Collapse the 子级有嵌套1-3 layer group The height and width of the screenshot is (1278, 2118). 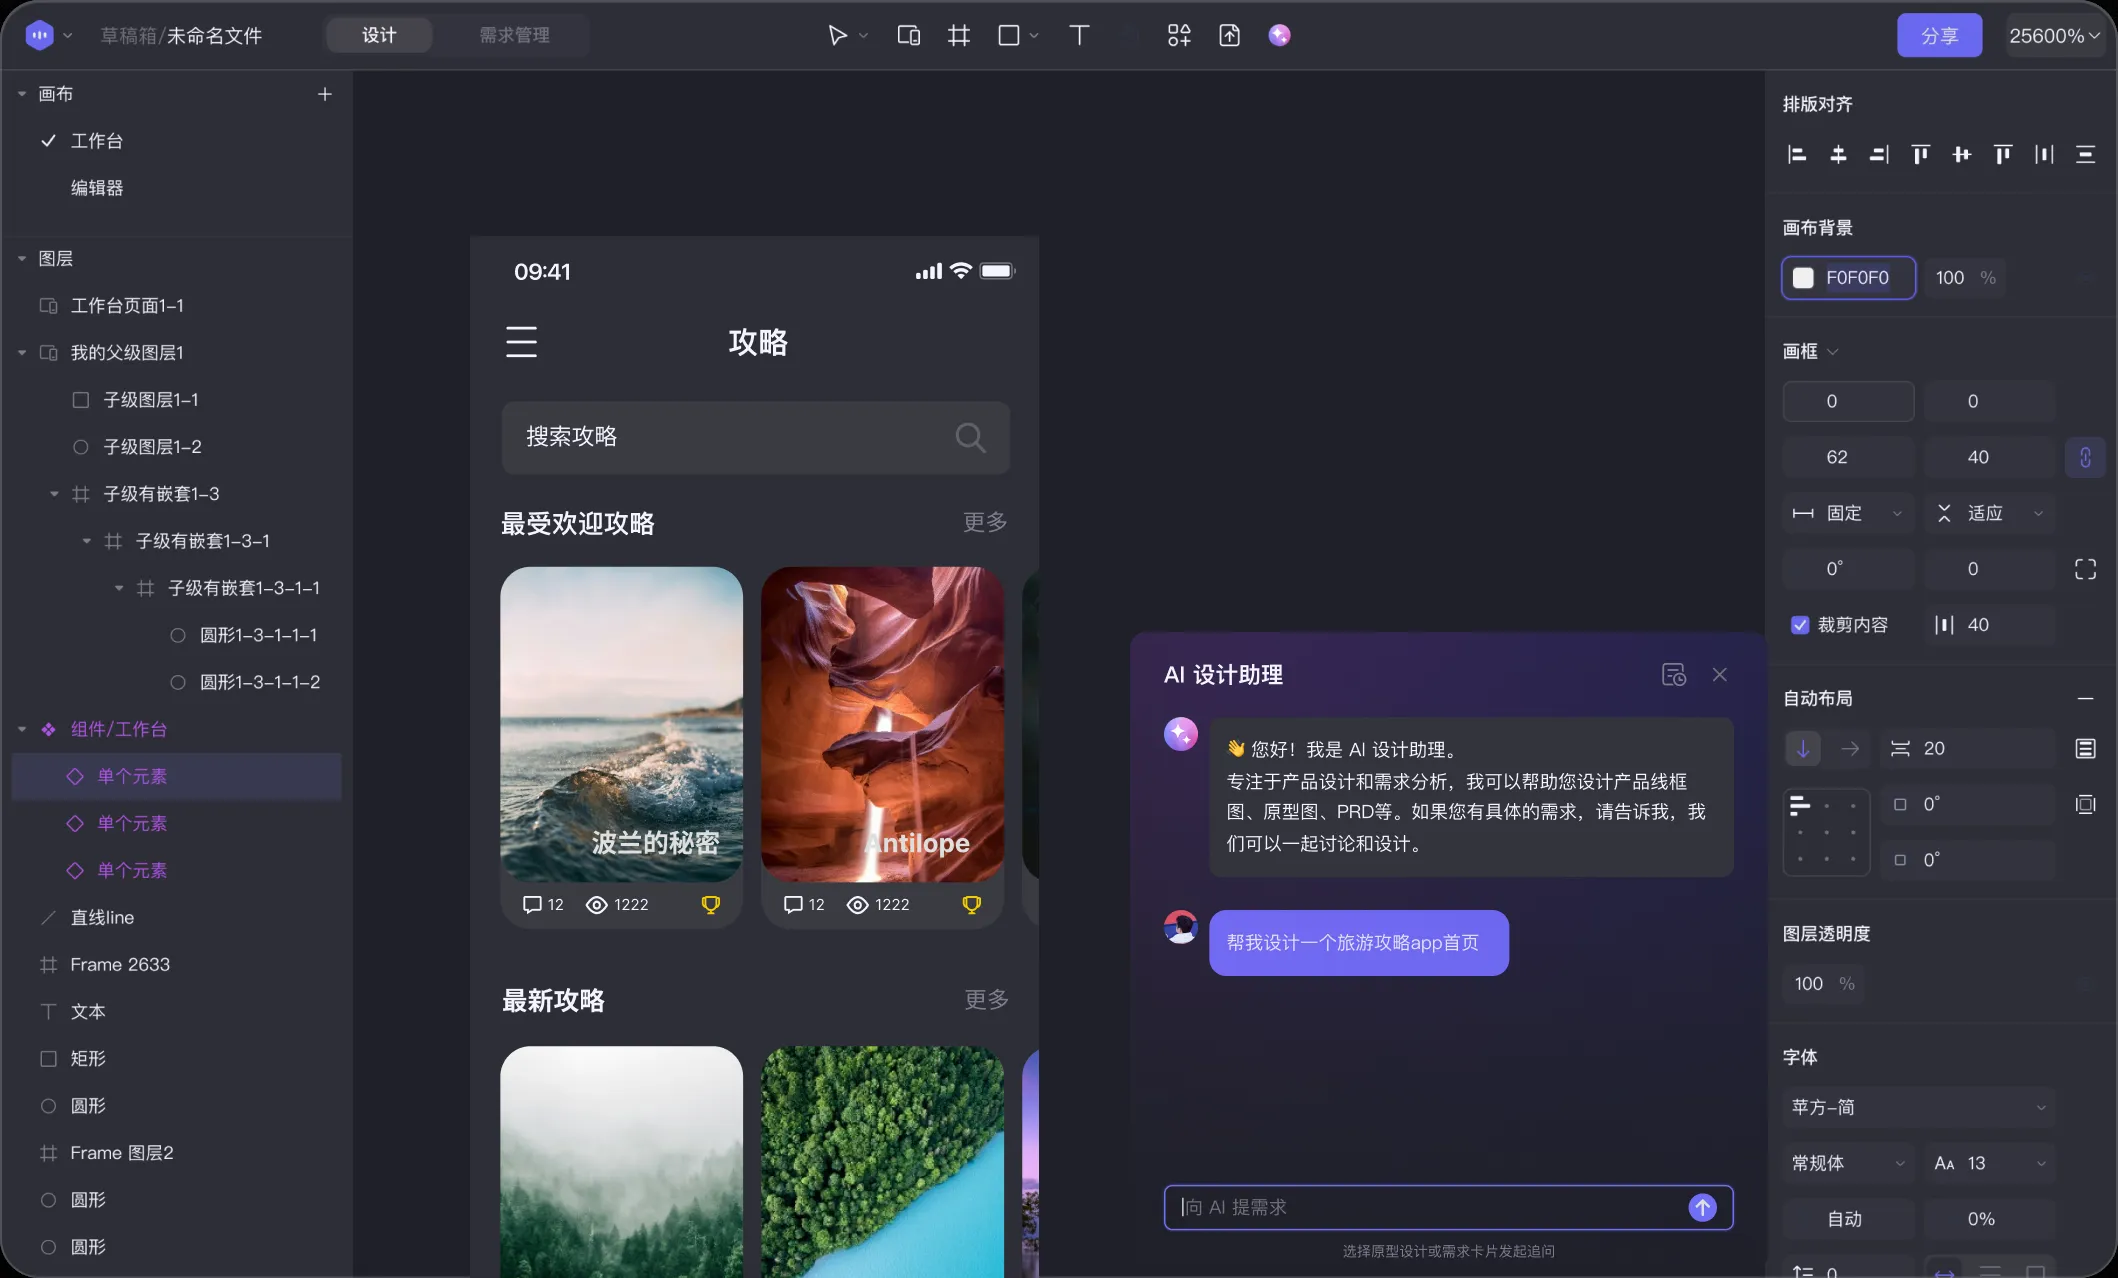point(54,493)
